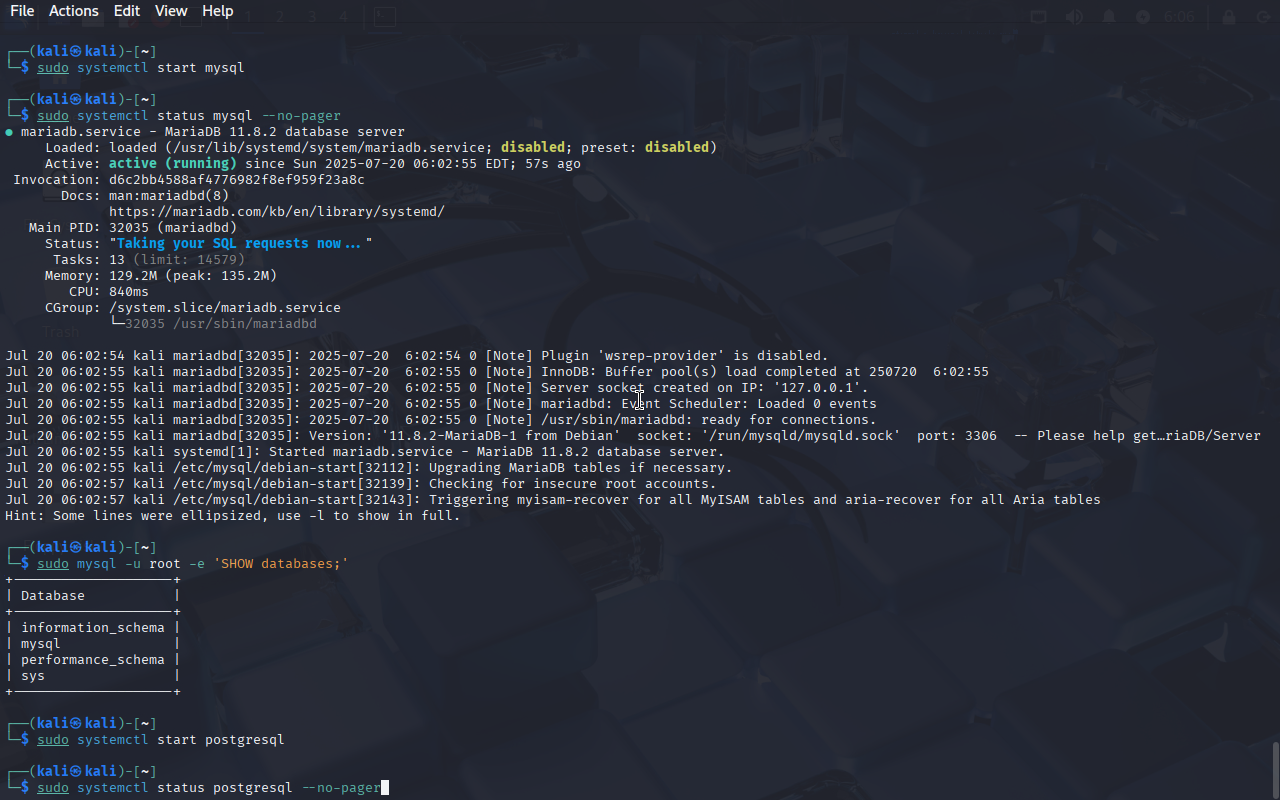The image size is (1280, 800).
Task: Open the Edit menu
Action: point(127,11)
